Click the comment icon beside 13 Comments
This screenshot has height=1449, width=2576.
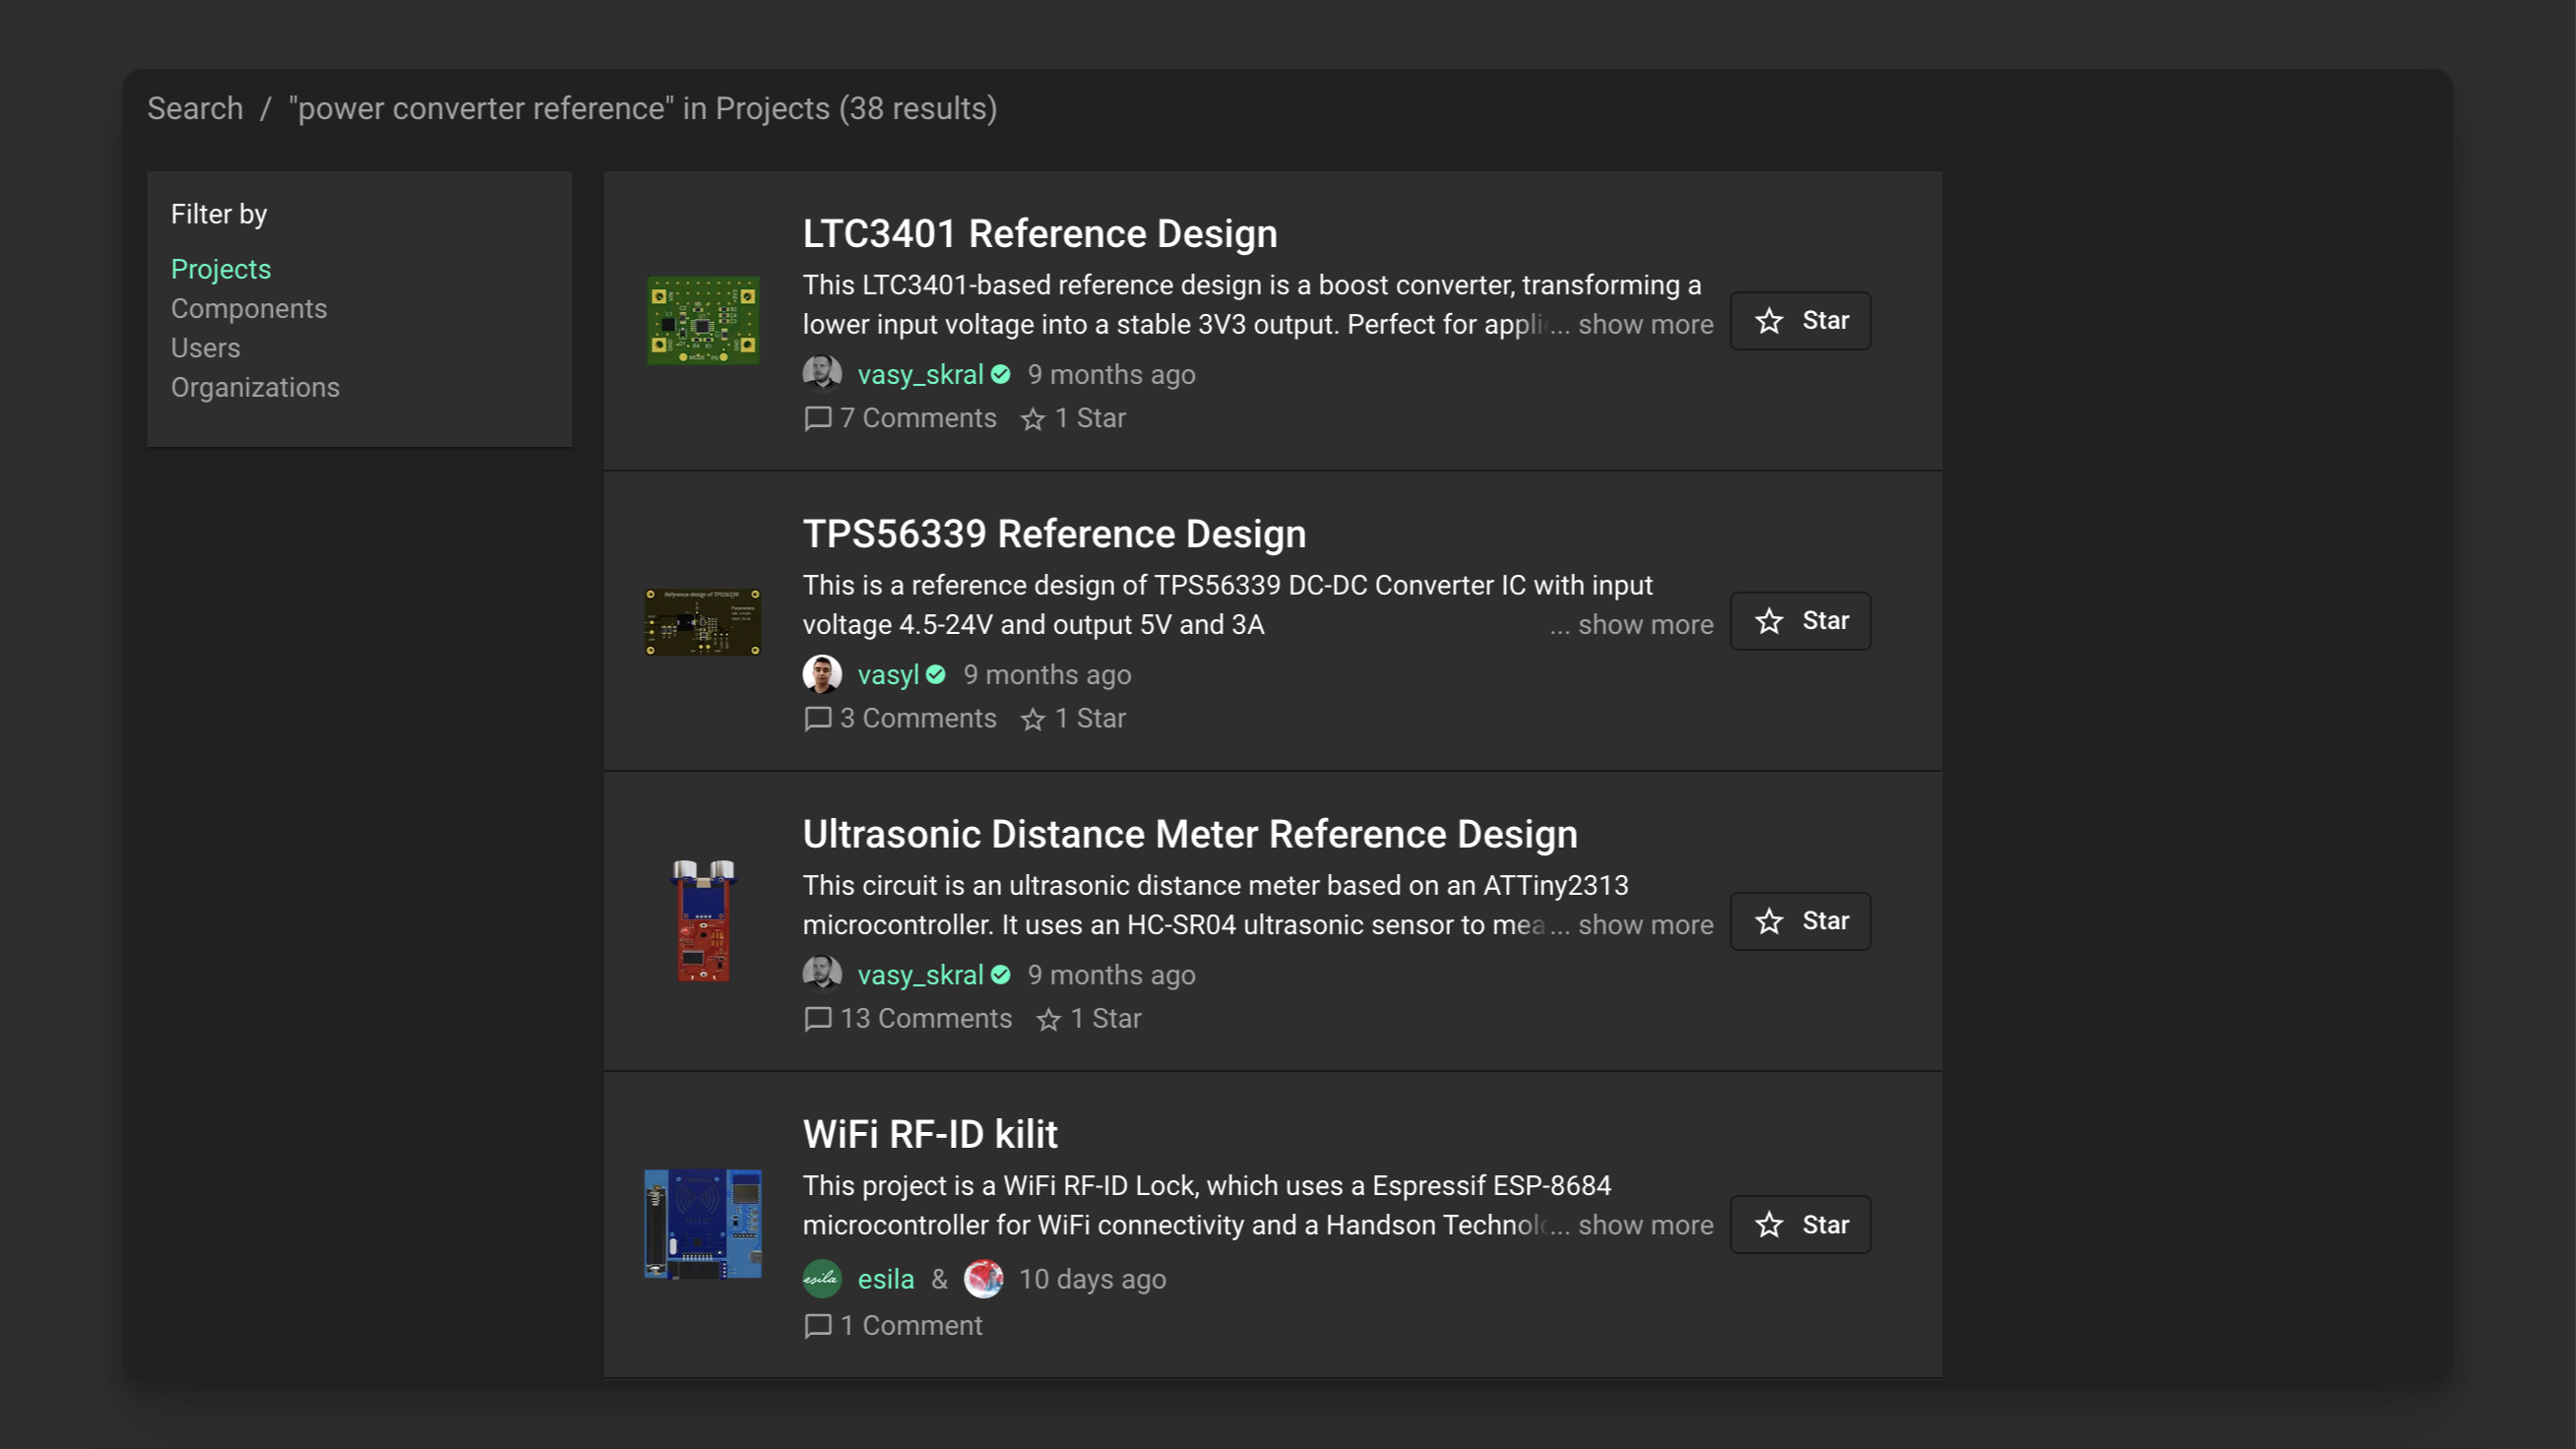[818, 1018]
